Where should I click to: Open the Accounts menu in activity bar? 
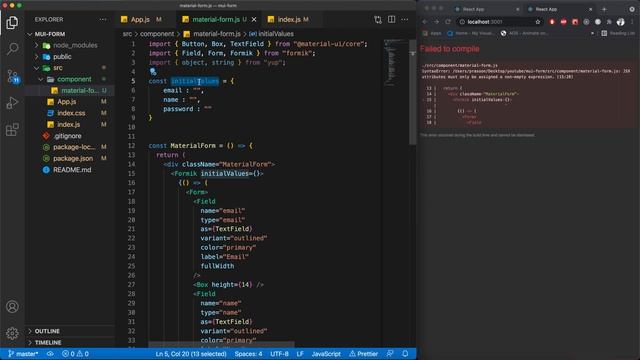click(x=12, y=307)
